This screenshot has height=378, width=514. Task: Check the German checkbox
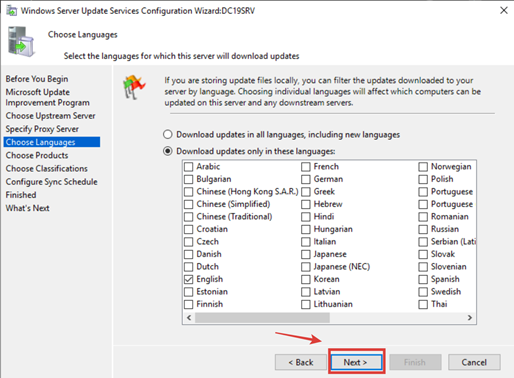pos(306,179)
